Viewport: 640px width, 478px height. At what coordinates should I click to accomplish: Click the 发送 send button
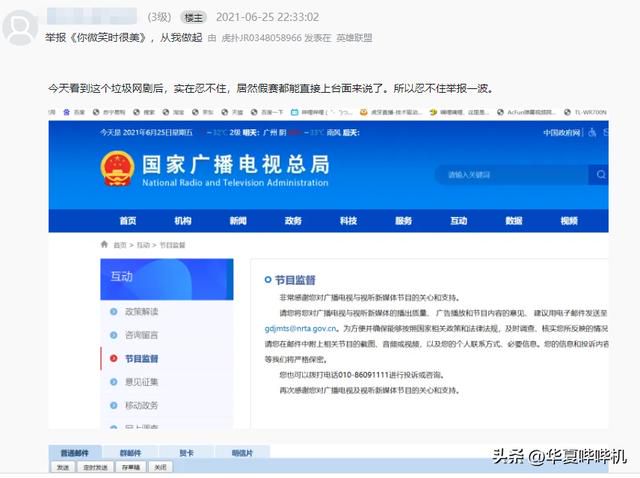click(x=63, y=467)
